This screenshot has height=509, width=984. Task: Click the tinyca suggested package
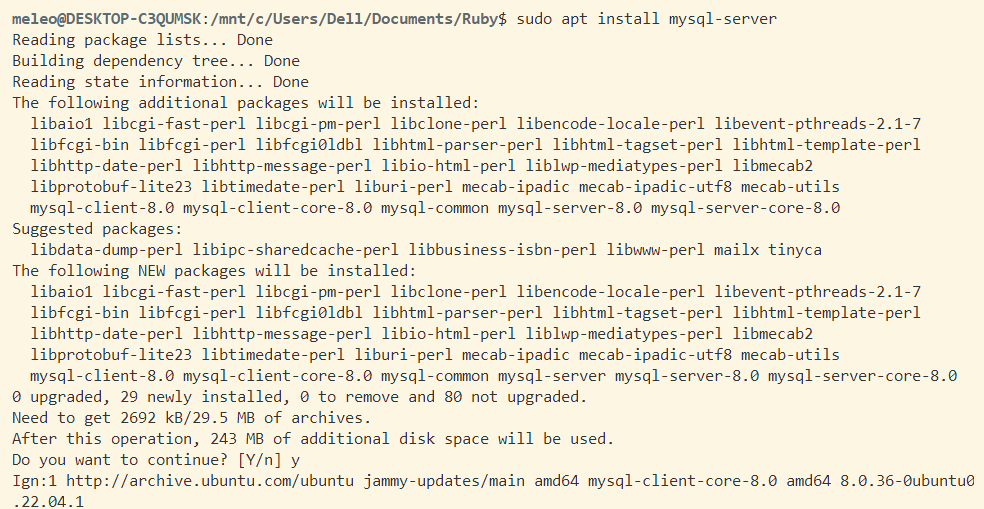click(x=795, y=250)
